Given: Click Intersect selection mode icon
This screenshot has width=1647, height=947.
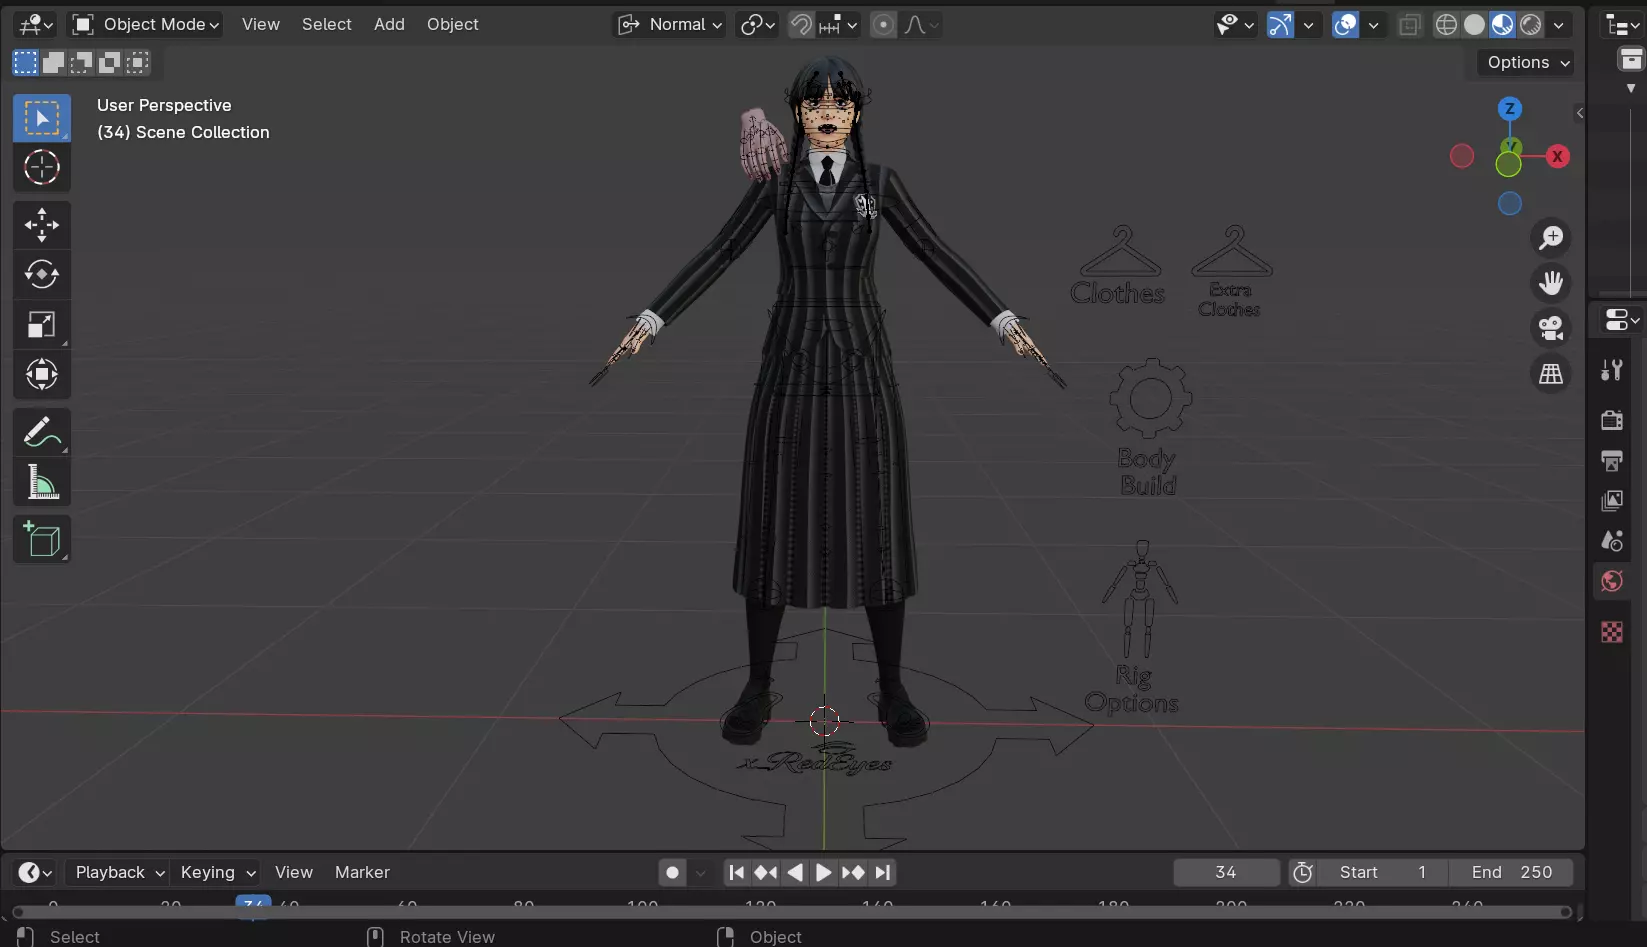Looking at the screenshot, I should [137, 63].
